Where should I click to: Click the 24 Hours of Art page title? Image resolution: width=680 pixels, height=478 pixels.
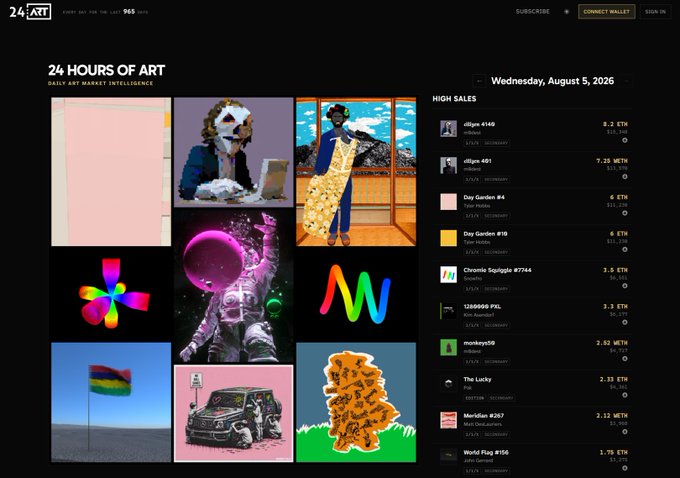coord(107,70)
